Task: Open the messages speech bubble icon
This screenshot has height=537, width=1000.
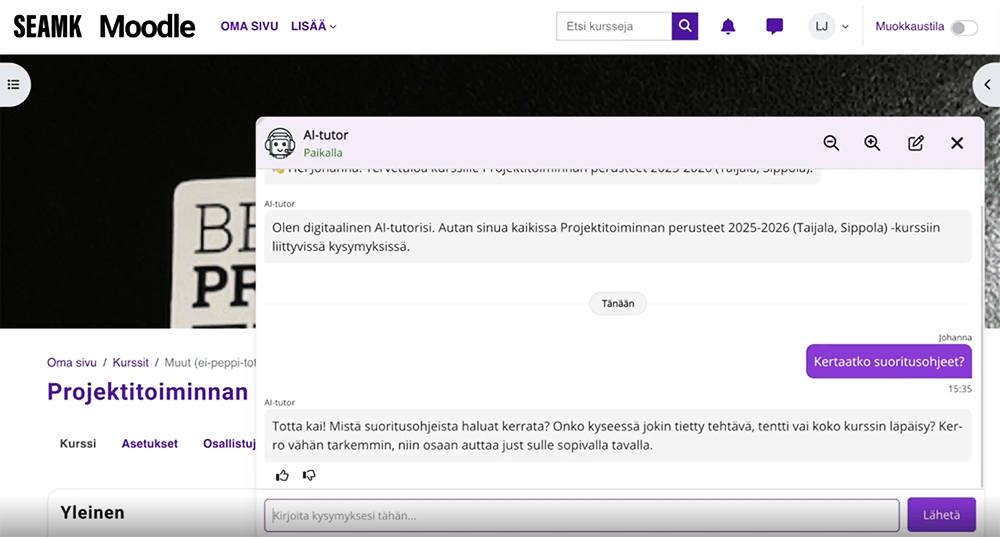Action: click(774, 27)
